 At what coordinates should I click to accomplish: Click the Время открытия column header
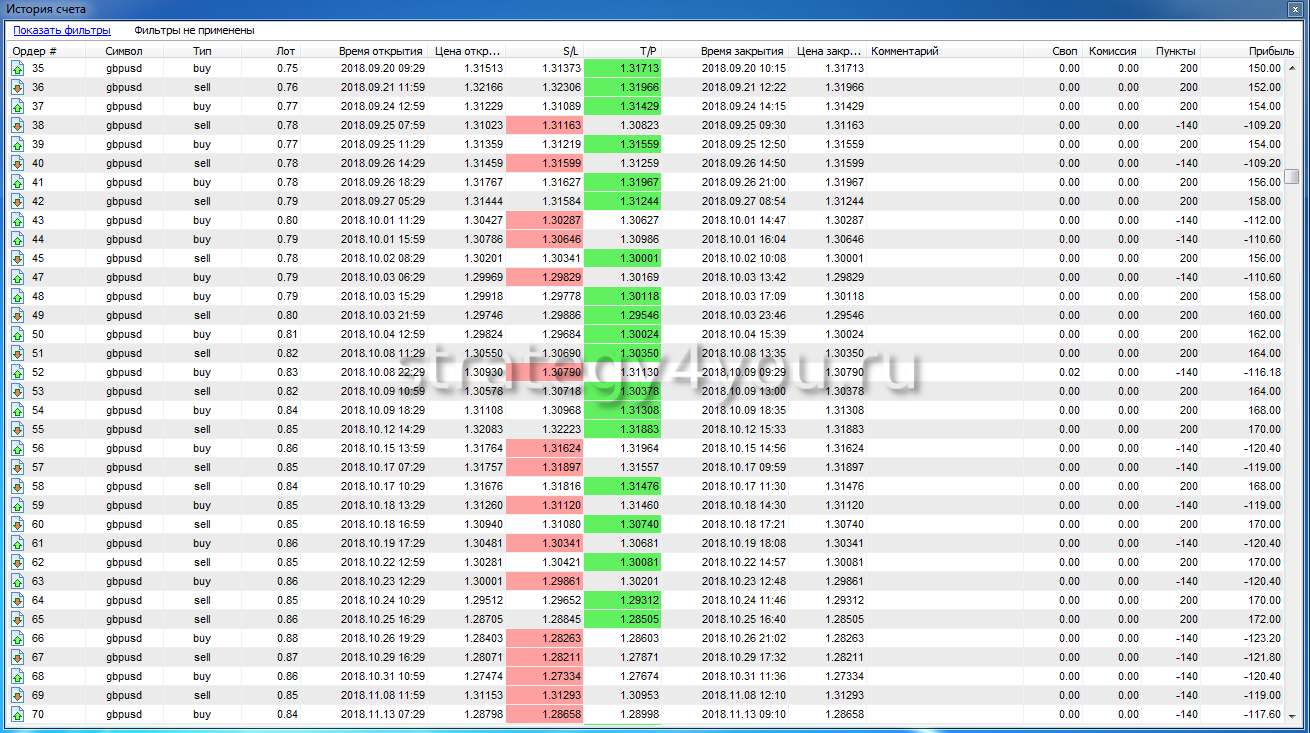click(381, 51)
